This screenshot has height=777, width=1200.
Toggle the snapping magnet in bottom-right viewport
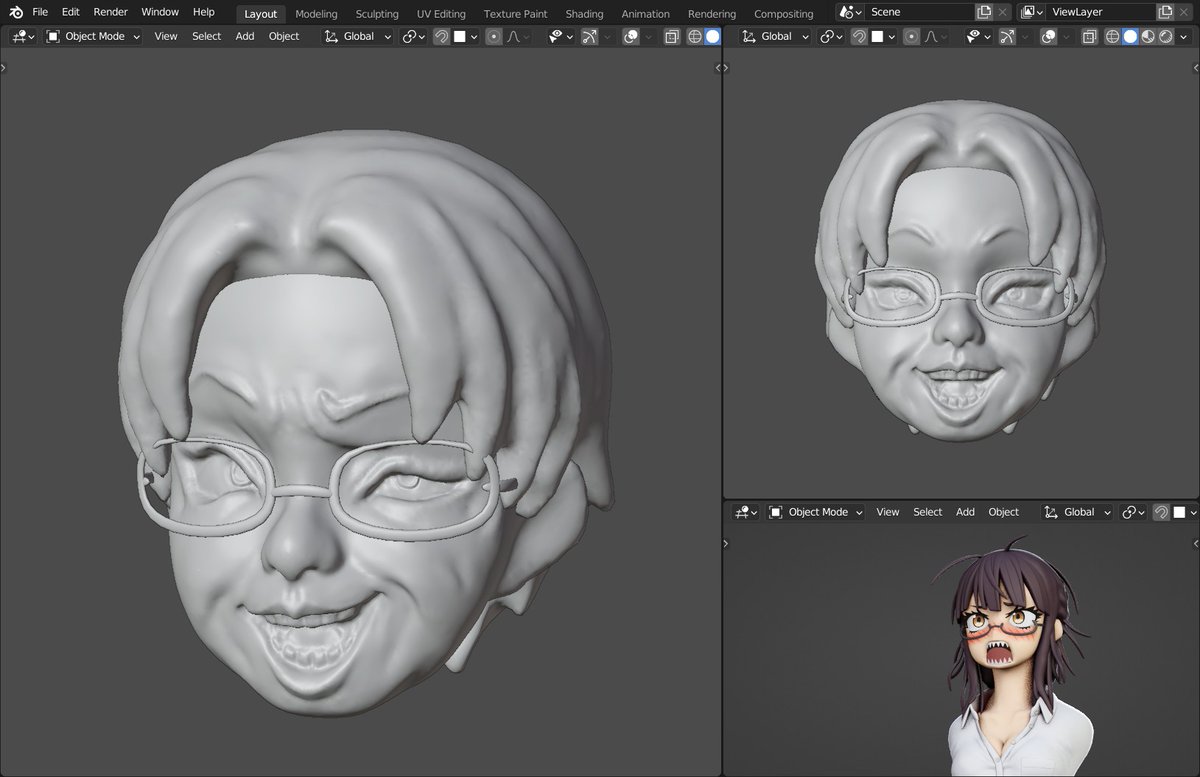click(1161, 512)
